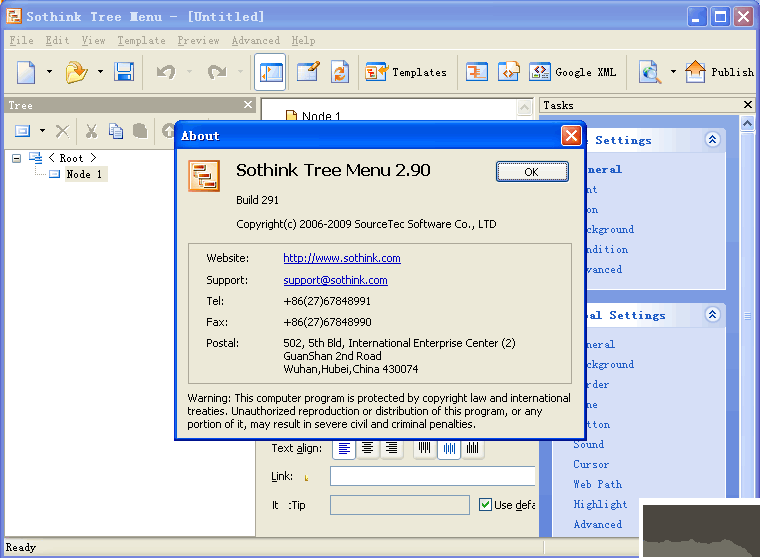Click the Publish toolbar icon
This screenshot has height=558, width=760.
[722, 72]
